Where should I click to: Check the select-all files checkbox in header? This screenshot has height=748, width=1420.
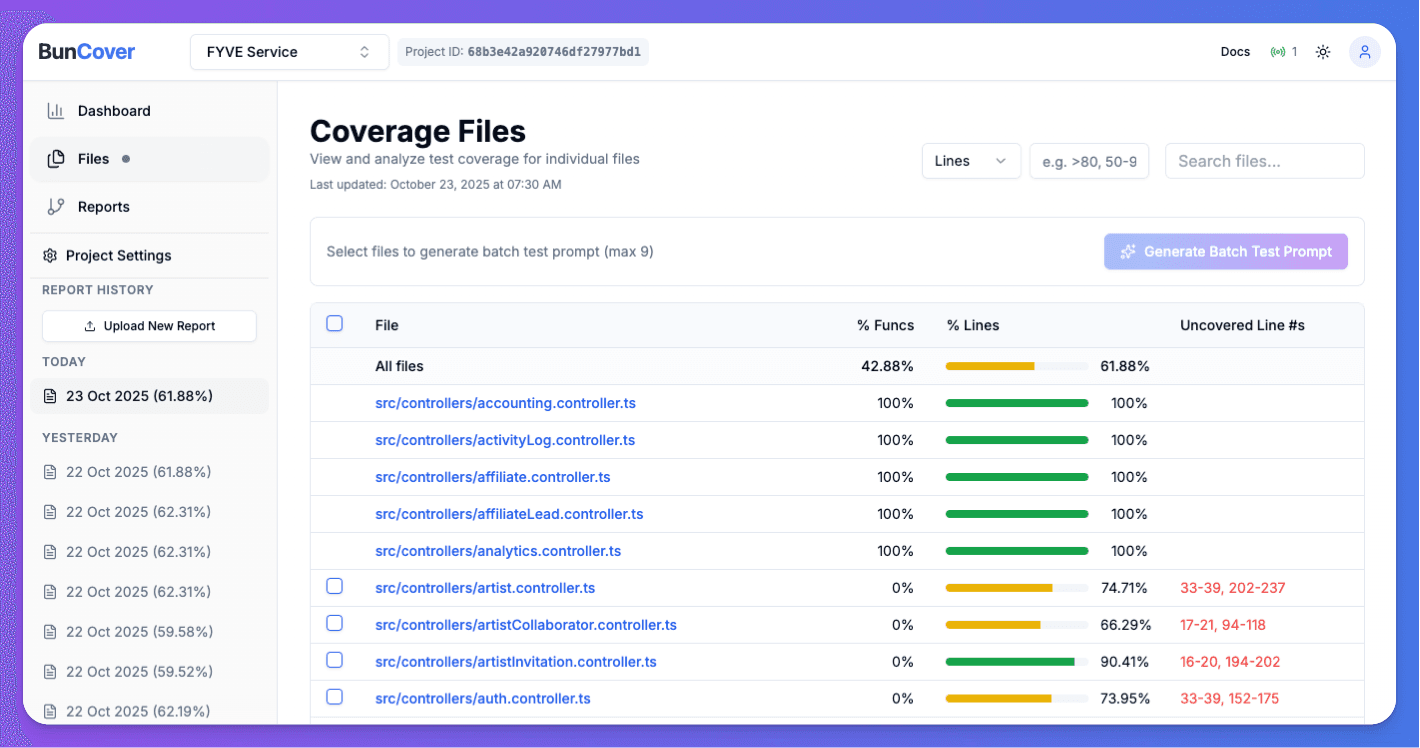pos(335,323)
